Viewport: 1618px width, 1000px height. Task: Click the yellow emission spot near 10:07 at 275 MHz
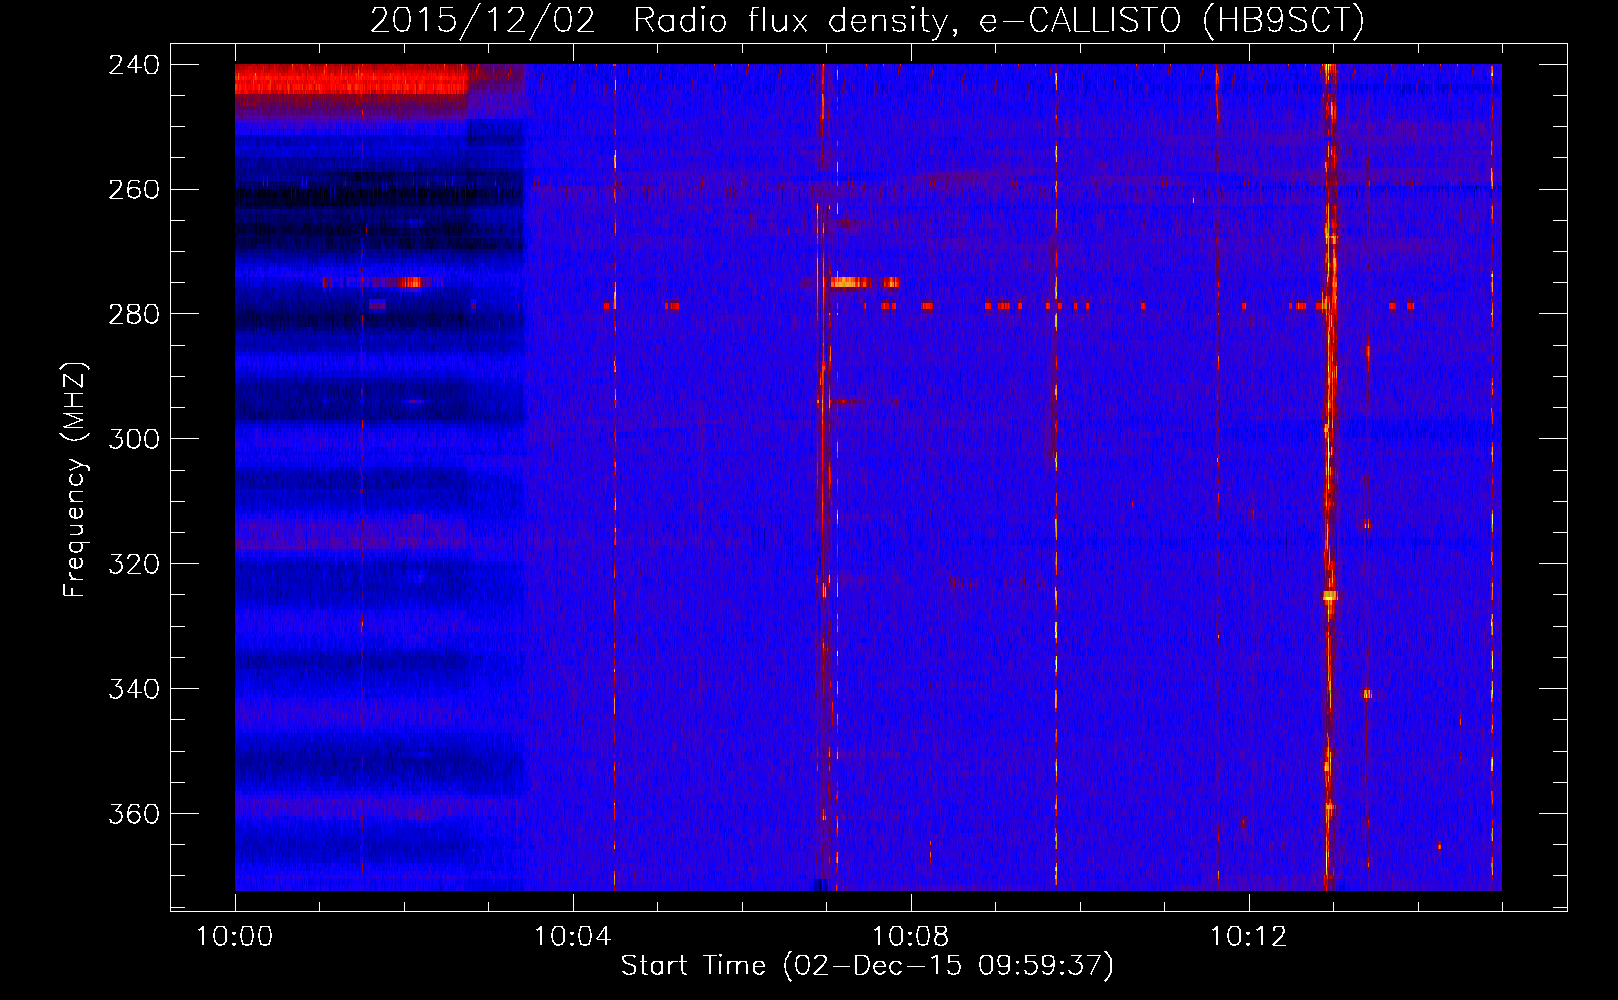click(850, 283)
